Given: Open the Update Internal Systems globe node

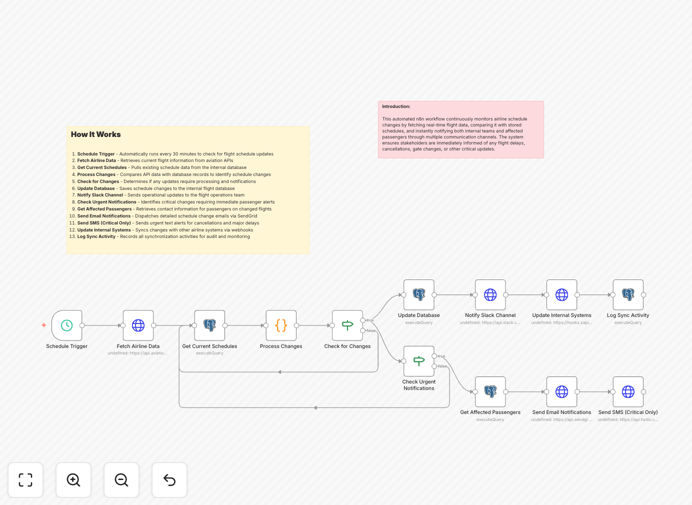Looking at the screenshot, I should (561, 294).
